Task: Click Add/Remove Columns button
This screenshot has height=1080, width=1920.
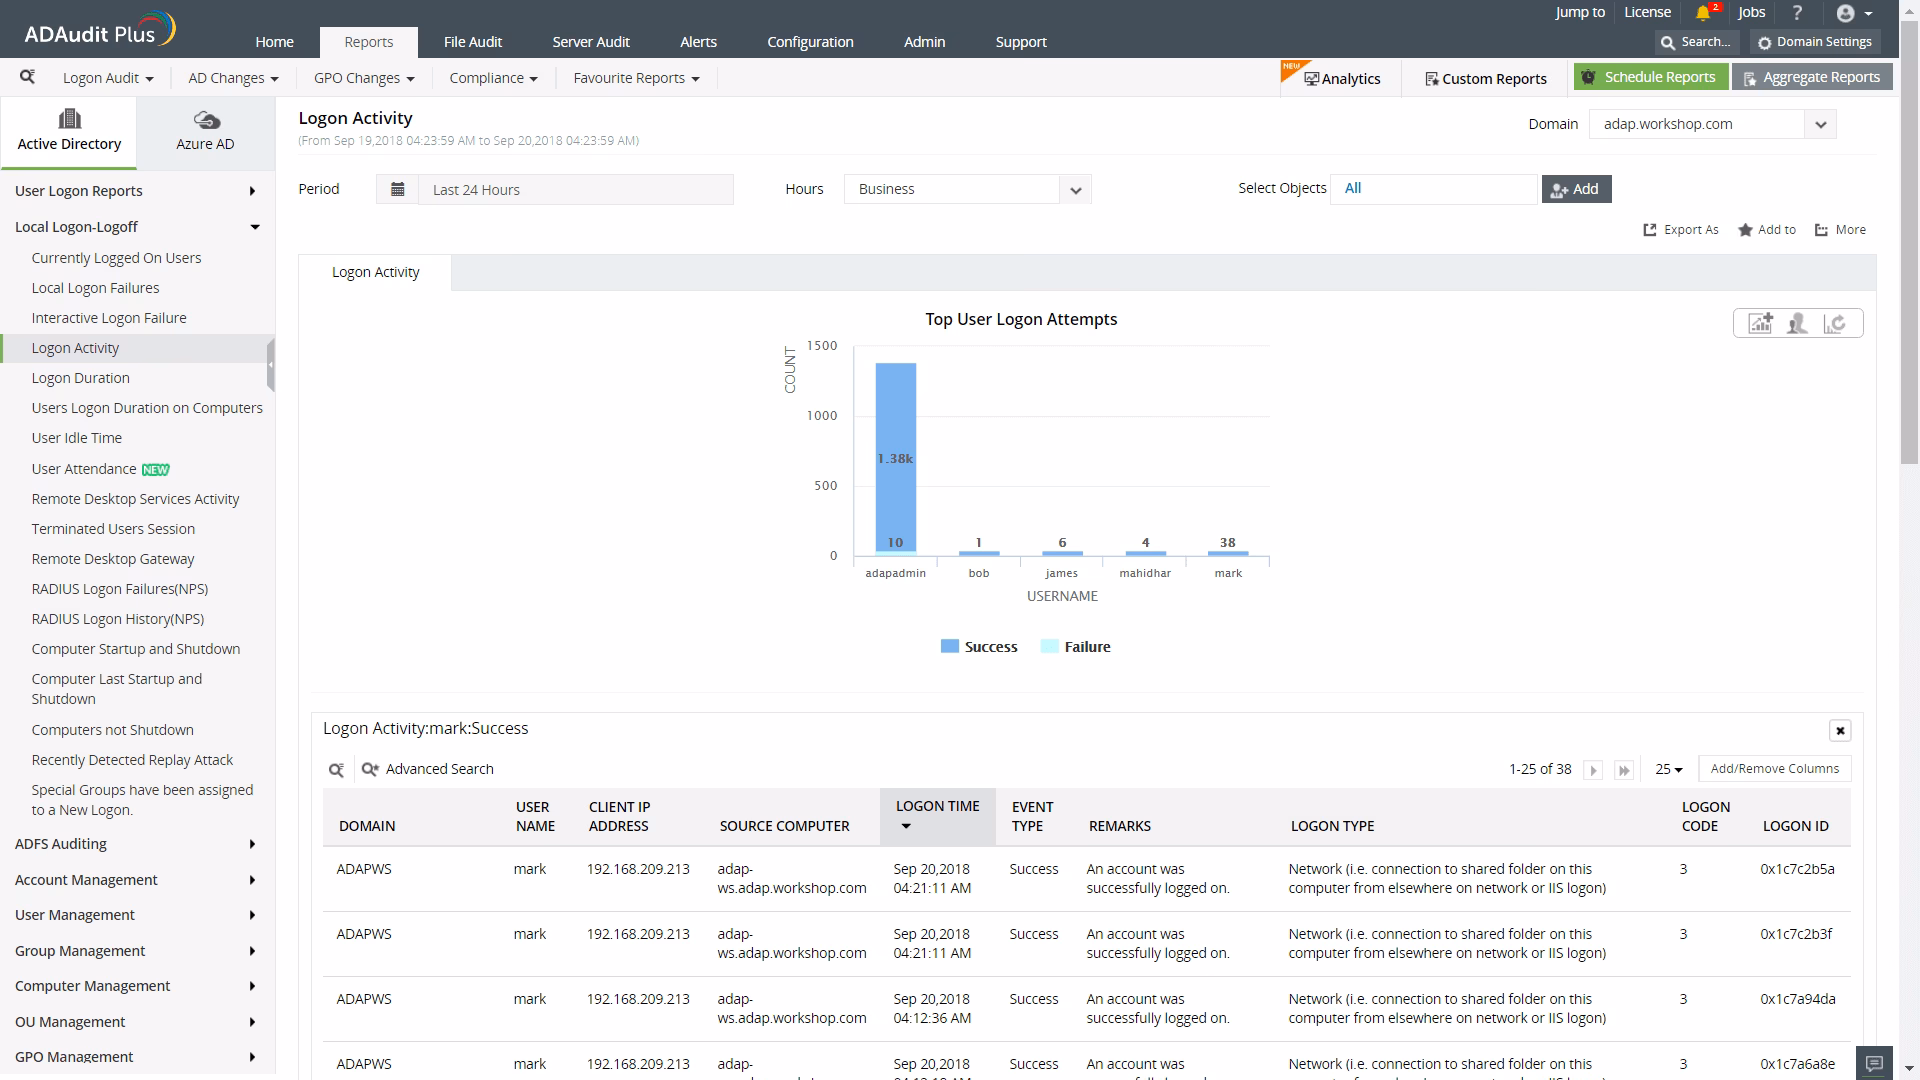Action: pyautogui.click(x=1774, y=769)
